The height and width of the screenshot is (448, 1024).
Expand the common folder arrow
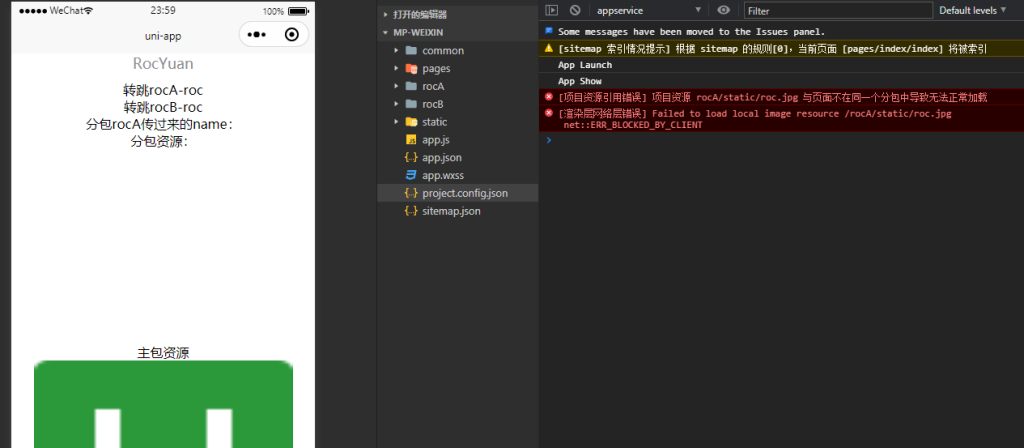396,50
